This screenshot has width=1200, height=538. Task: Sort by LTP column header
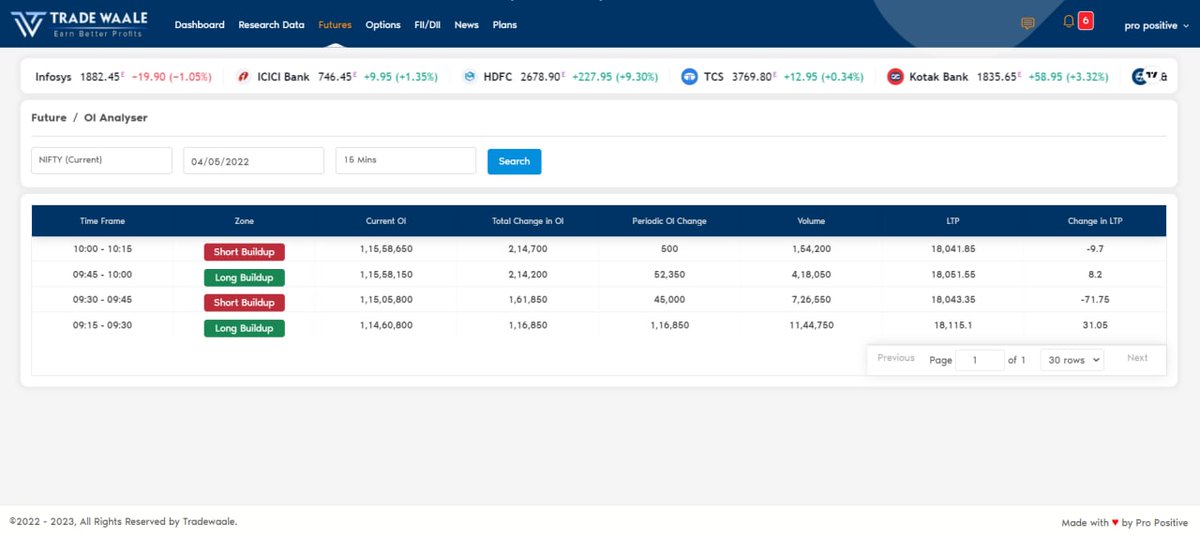953,221
